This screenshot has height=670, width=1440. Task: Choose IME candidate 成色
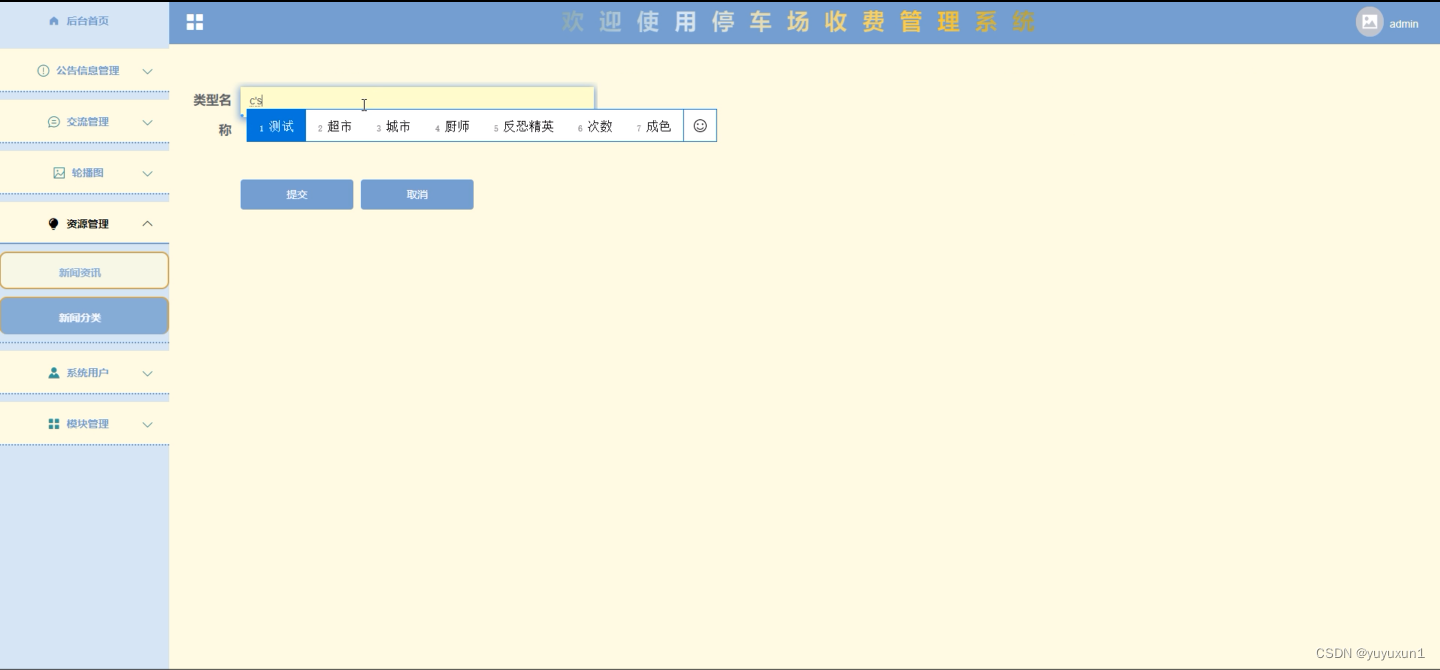(654, 126)
